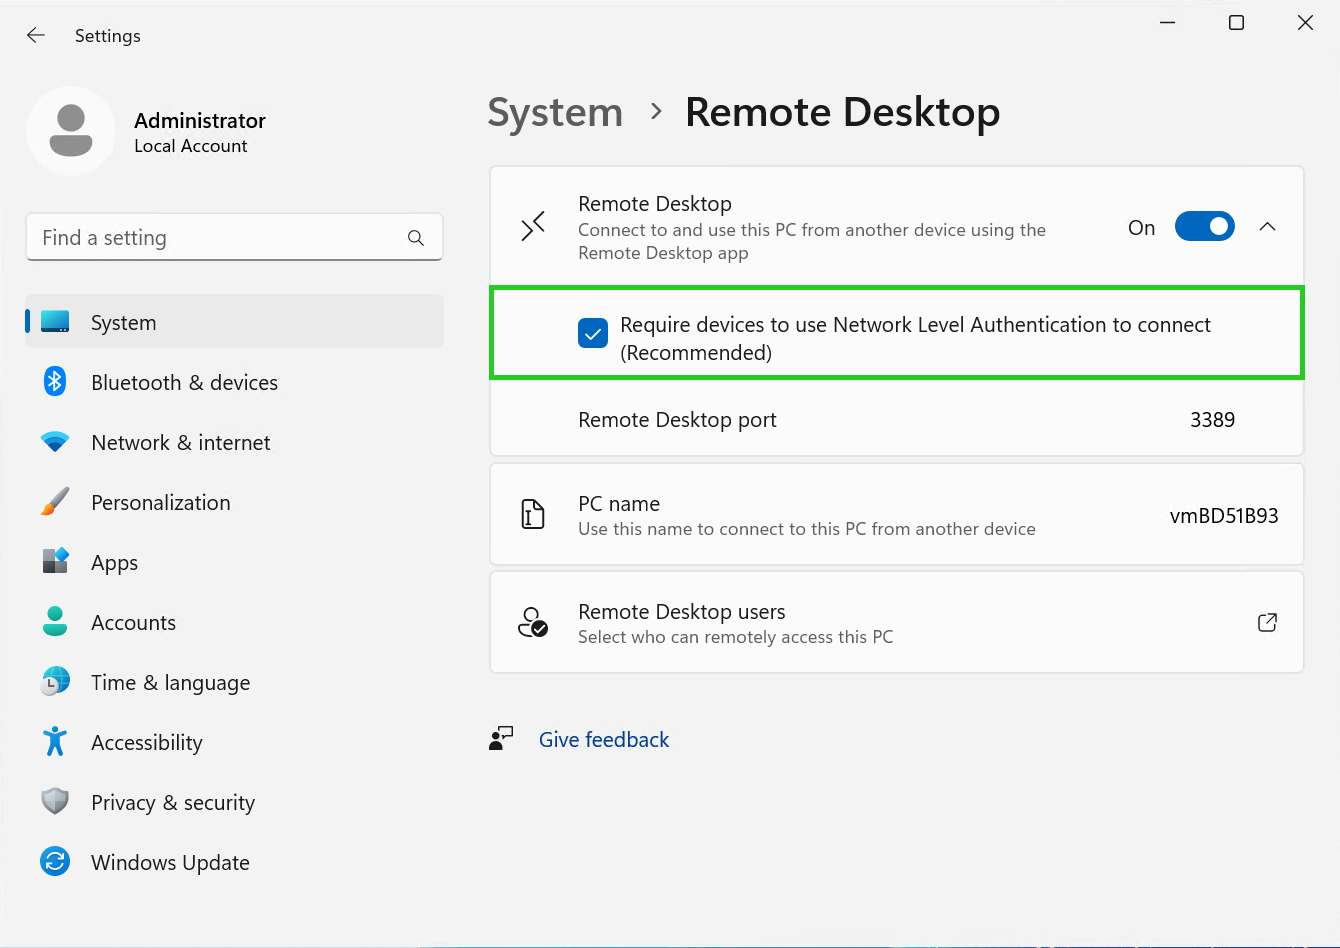This screenshot has width=1340, height=948.
Task: Navigate back with the arrow button
Action: tap(35, 35)
